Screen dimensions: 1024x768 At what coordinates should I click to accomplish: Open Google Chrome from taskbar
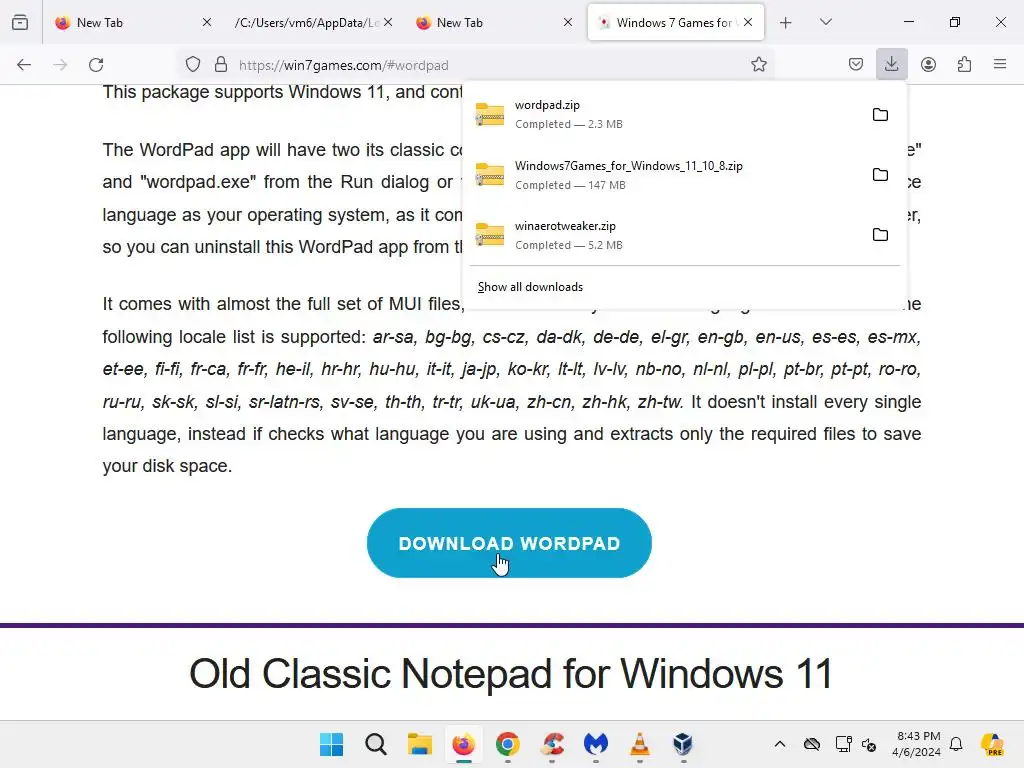click(507, 744)
